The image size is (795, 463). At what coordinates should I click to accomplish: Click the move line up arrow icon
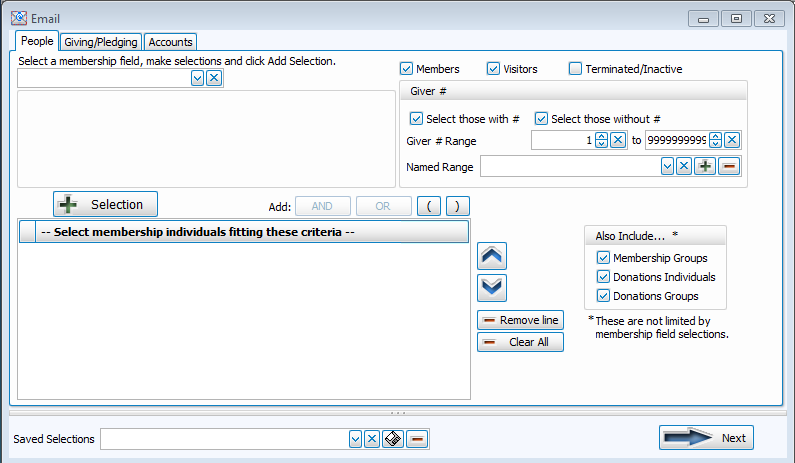493,256
